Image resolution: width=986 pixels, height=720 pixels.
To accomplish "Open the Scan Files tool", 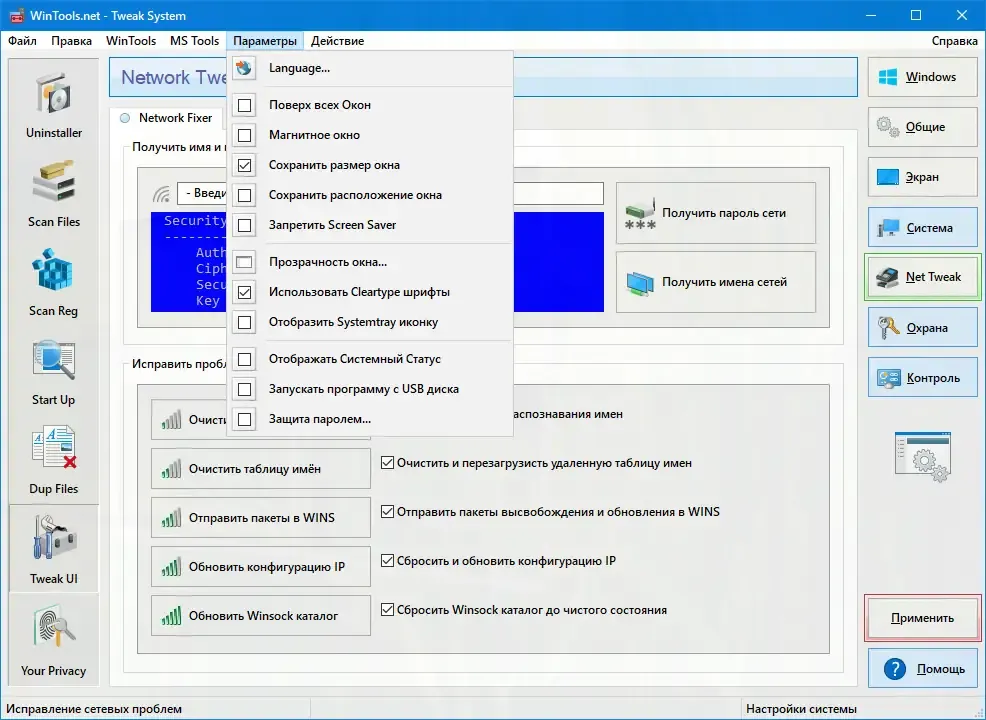I will pyautogui.click(x=53, y=194).
